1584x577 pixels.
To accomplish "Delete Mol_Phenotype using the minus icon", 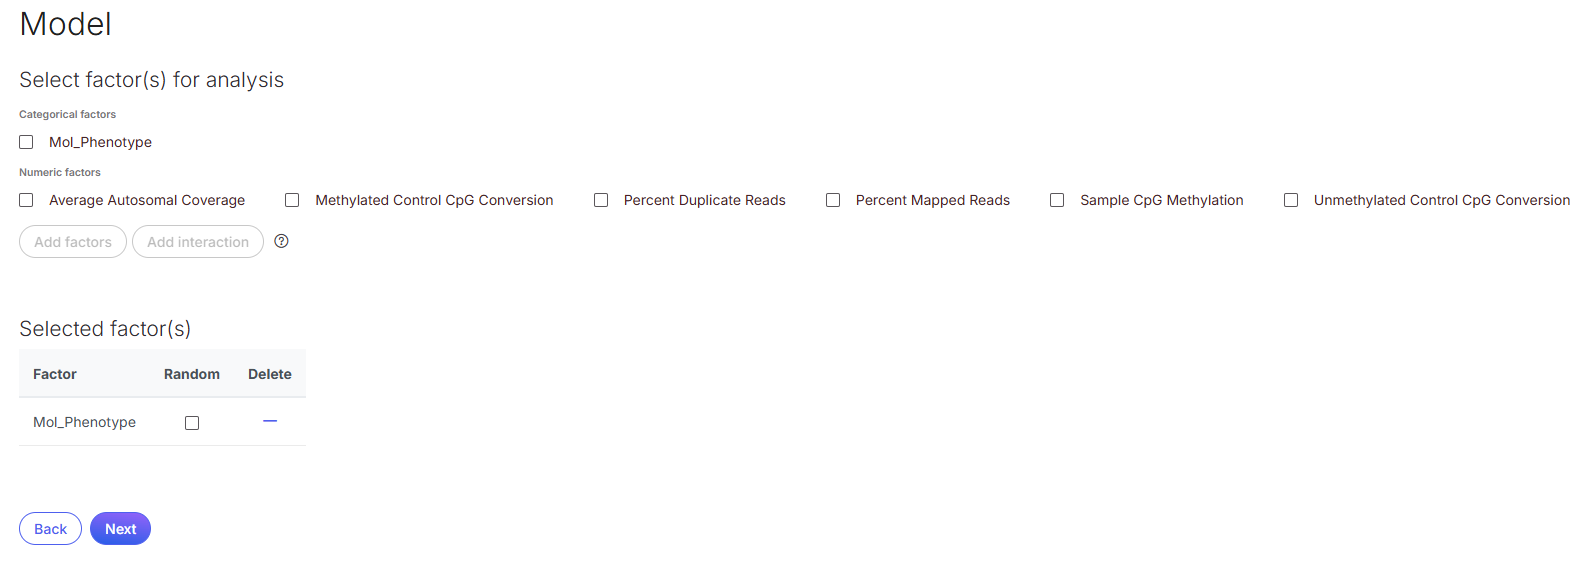I will coord(270,421).
